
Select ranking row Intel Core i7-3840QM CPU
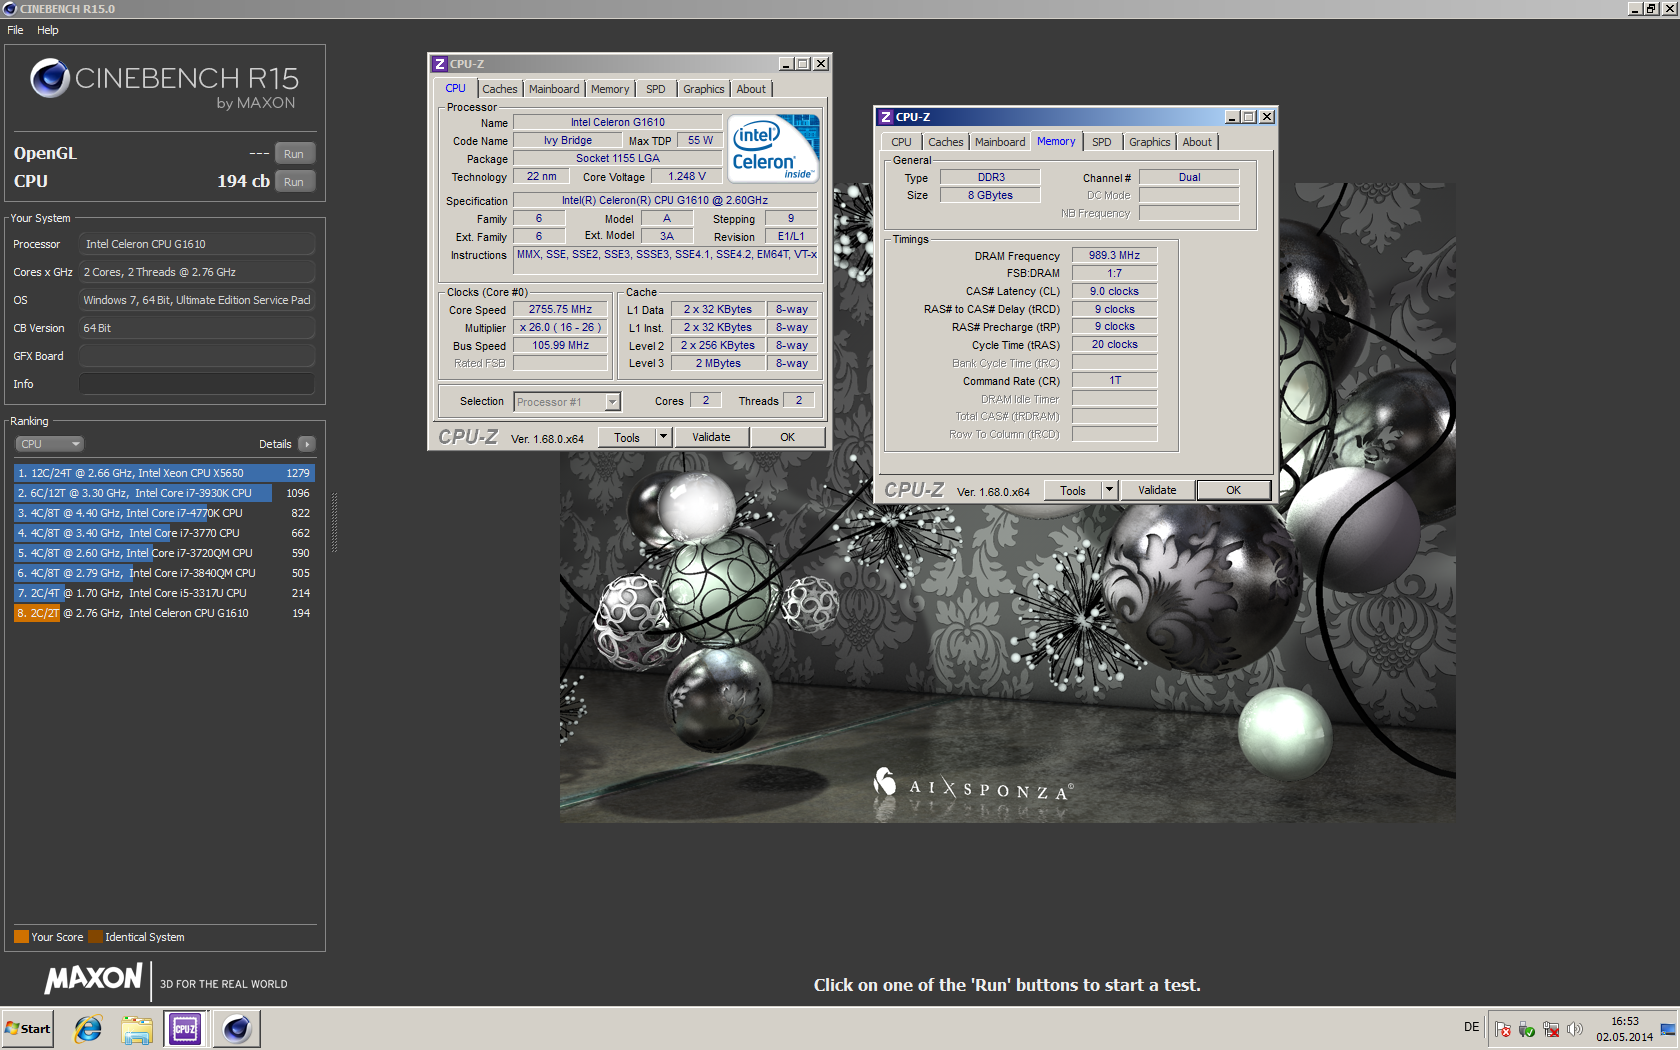(164, 573)
